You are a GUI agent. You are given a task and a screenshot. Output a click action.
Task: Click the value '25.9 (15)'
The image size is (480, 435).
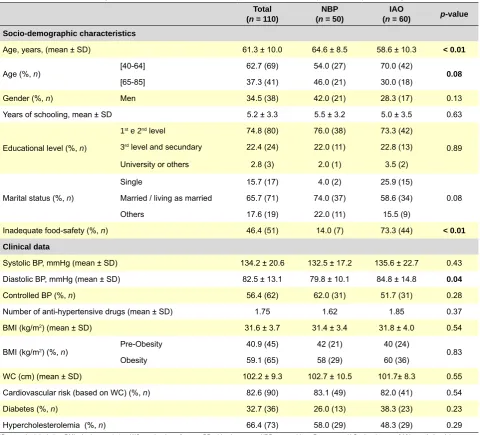(396, 182)
